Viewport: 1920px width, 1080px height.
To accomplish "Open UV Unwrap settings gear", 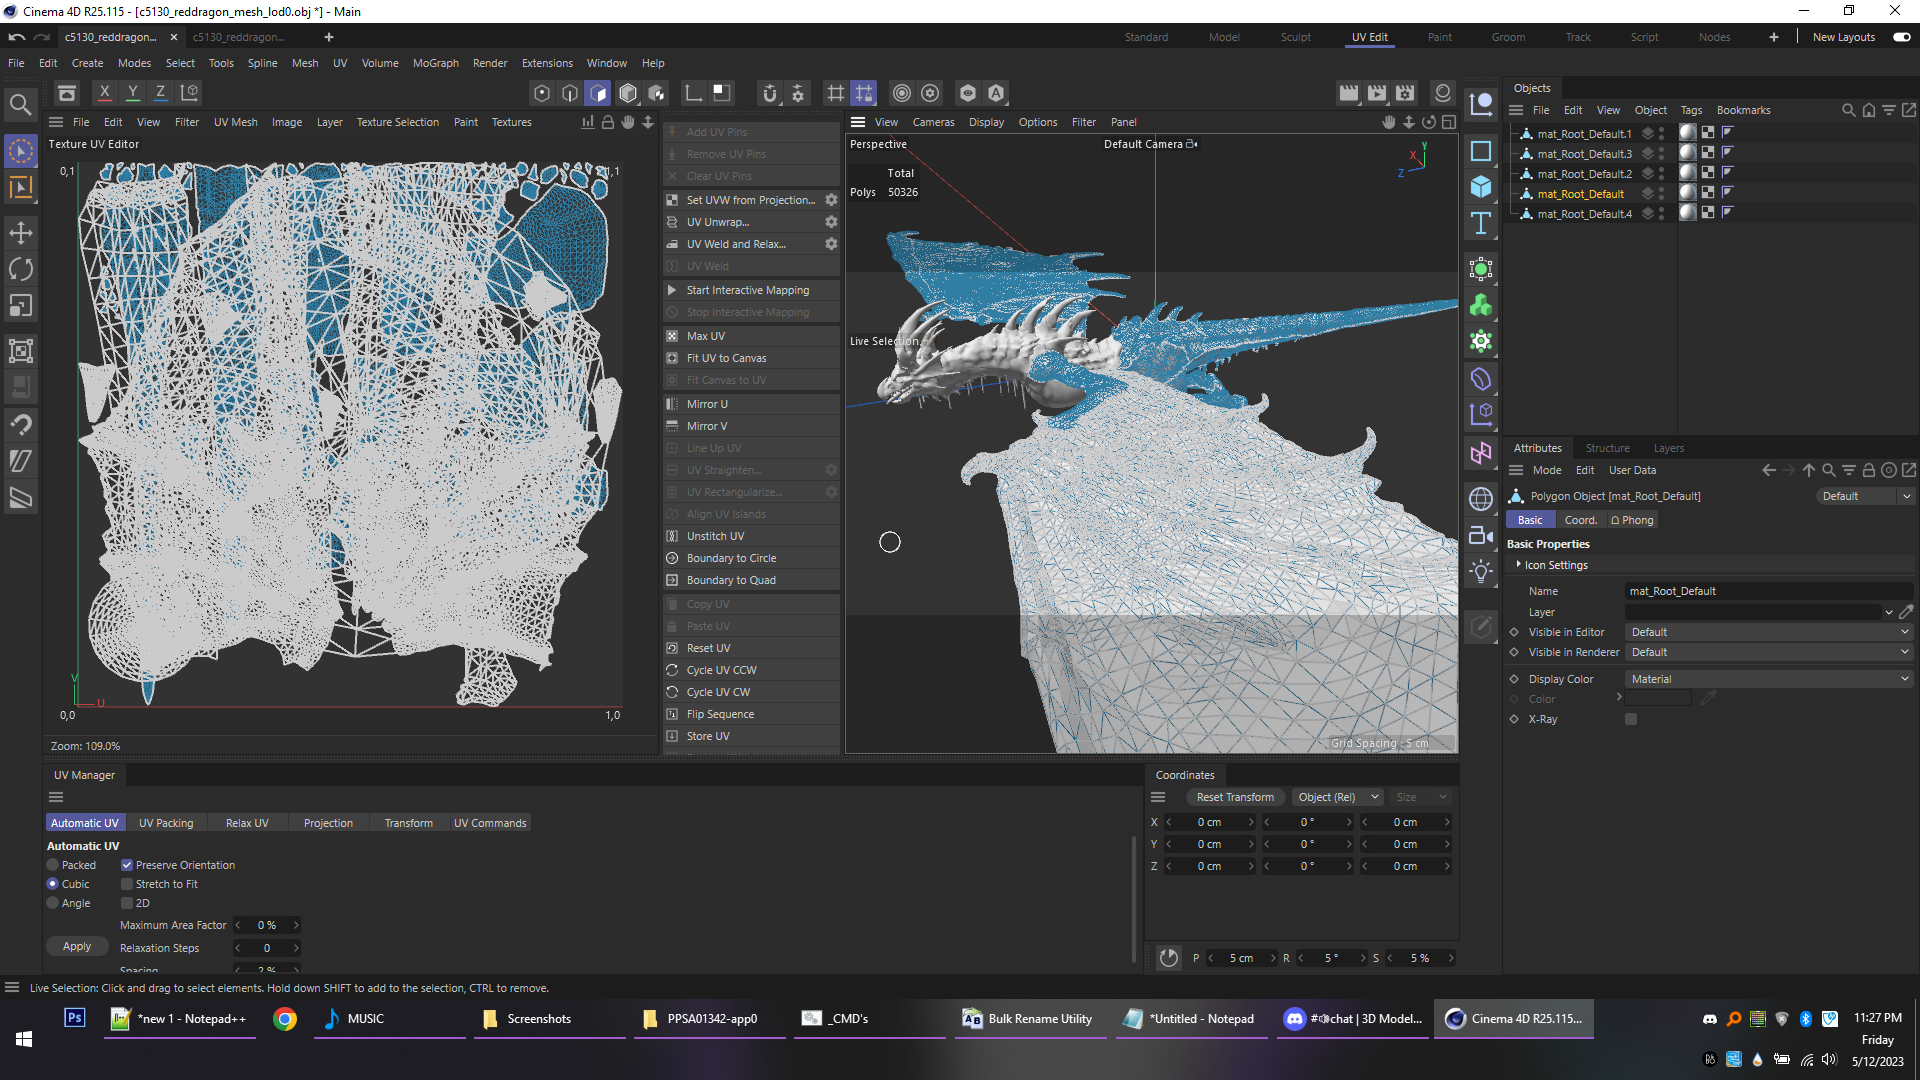I will [x=831, y=222].
